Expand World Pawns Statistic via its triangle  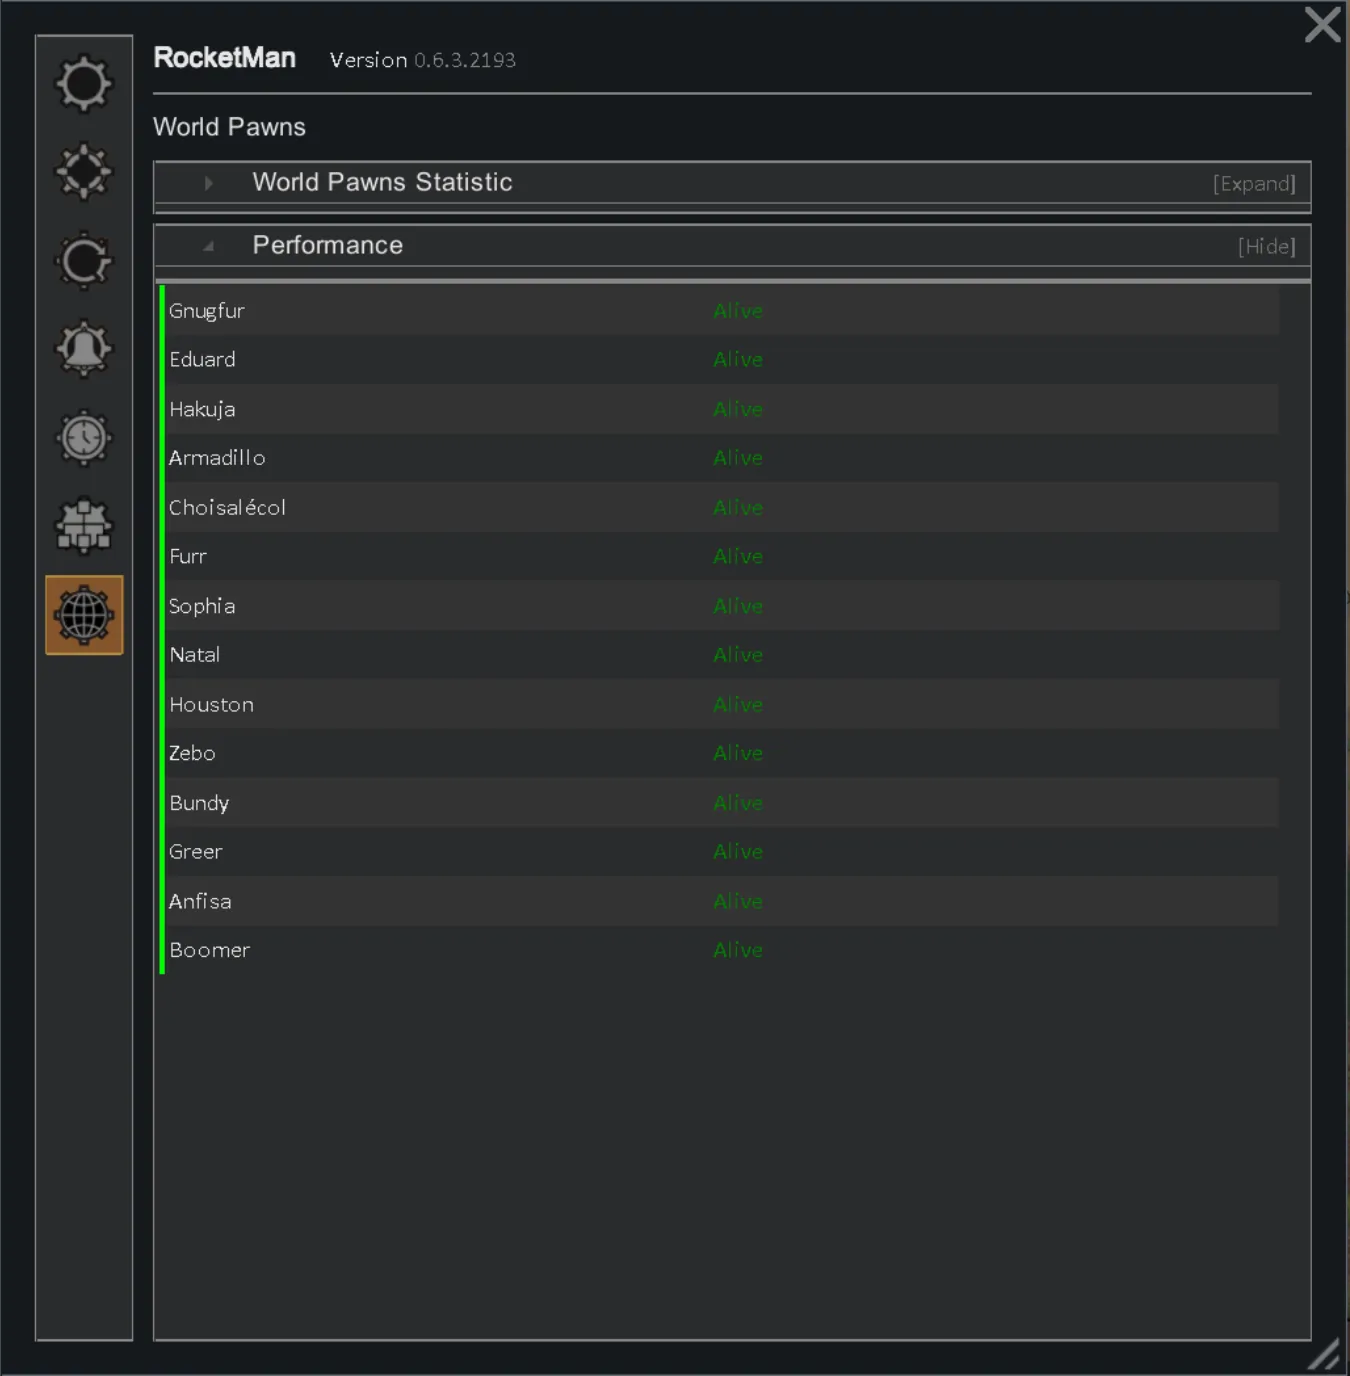[208, 183]
